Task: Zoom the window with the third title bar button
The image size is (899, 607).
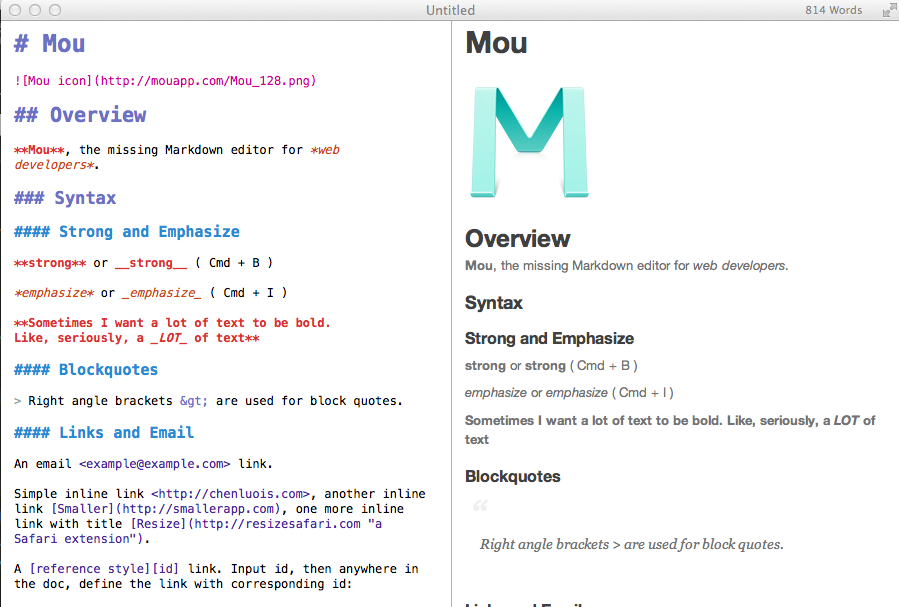Action: 55,10
